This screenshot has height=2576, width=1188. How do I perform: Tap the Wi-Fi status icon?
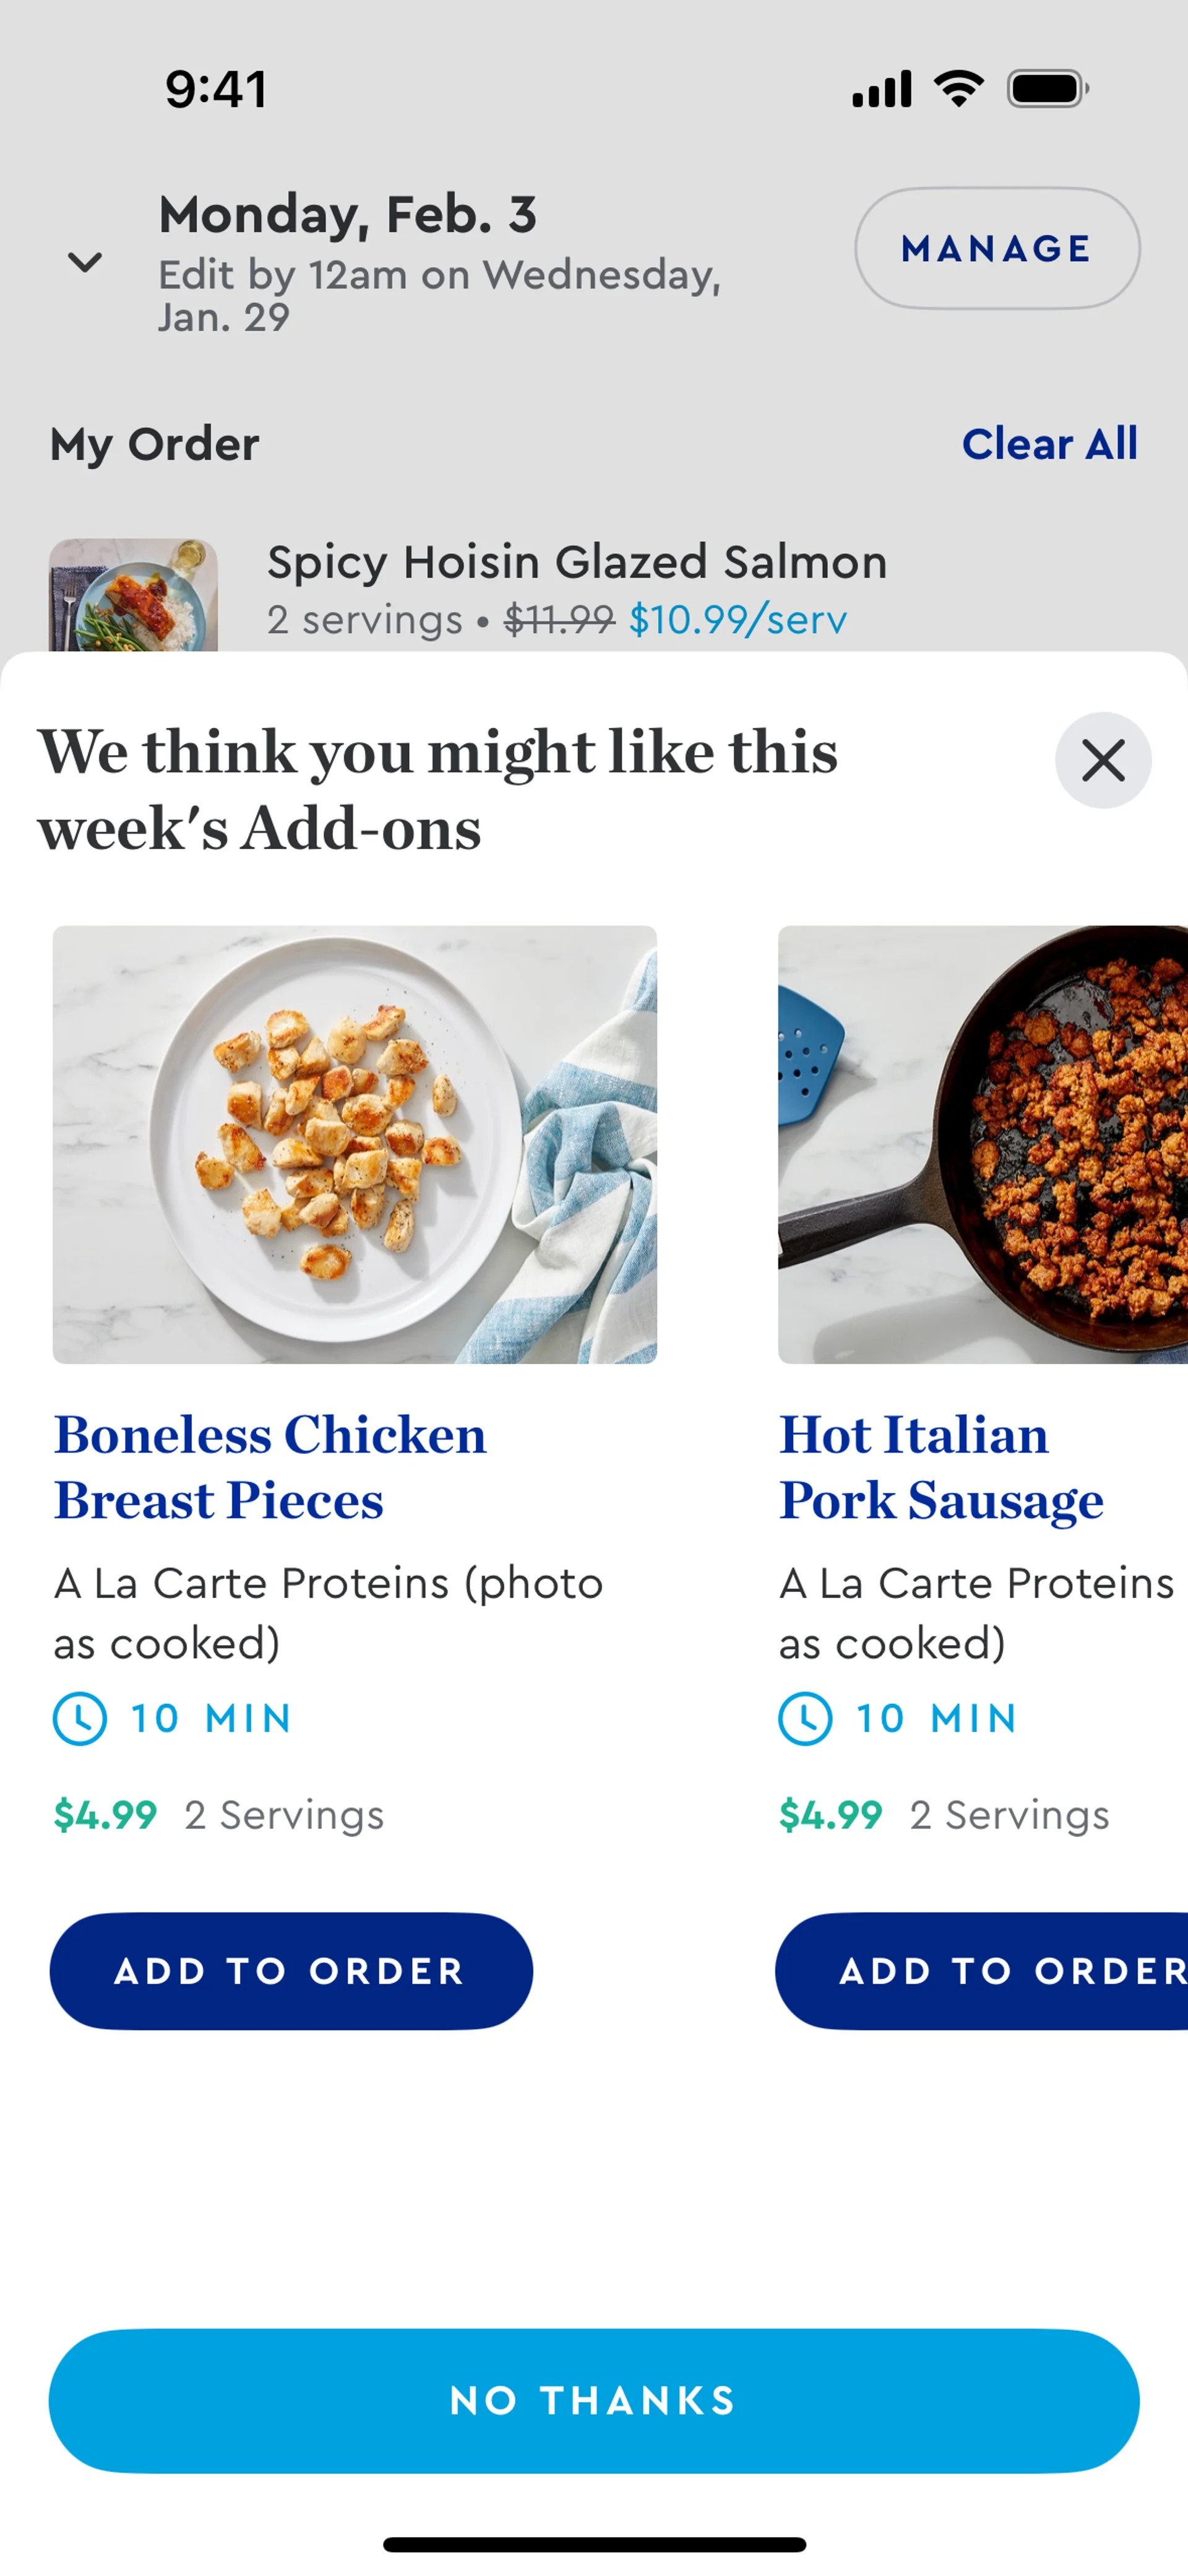[959, 89]
